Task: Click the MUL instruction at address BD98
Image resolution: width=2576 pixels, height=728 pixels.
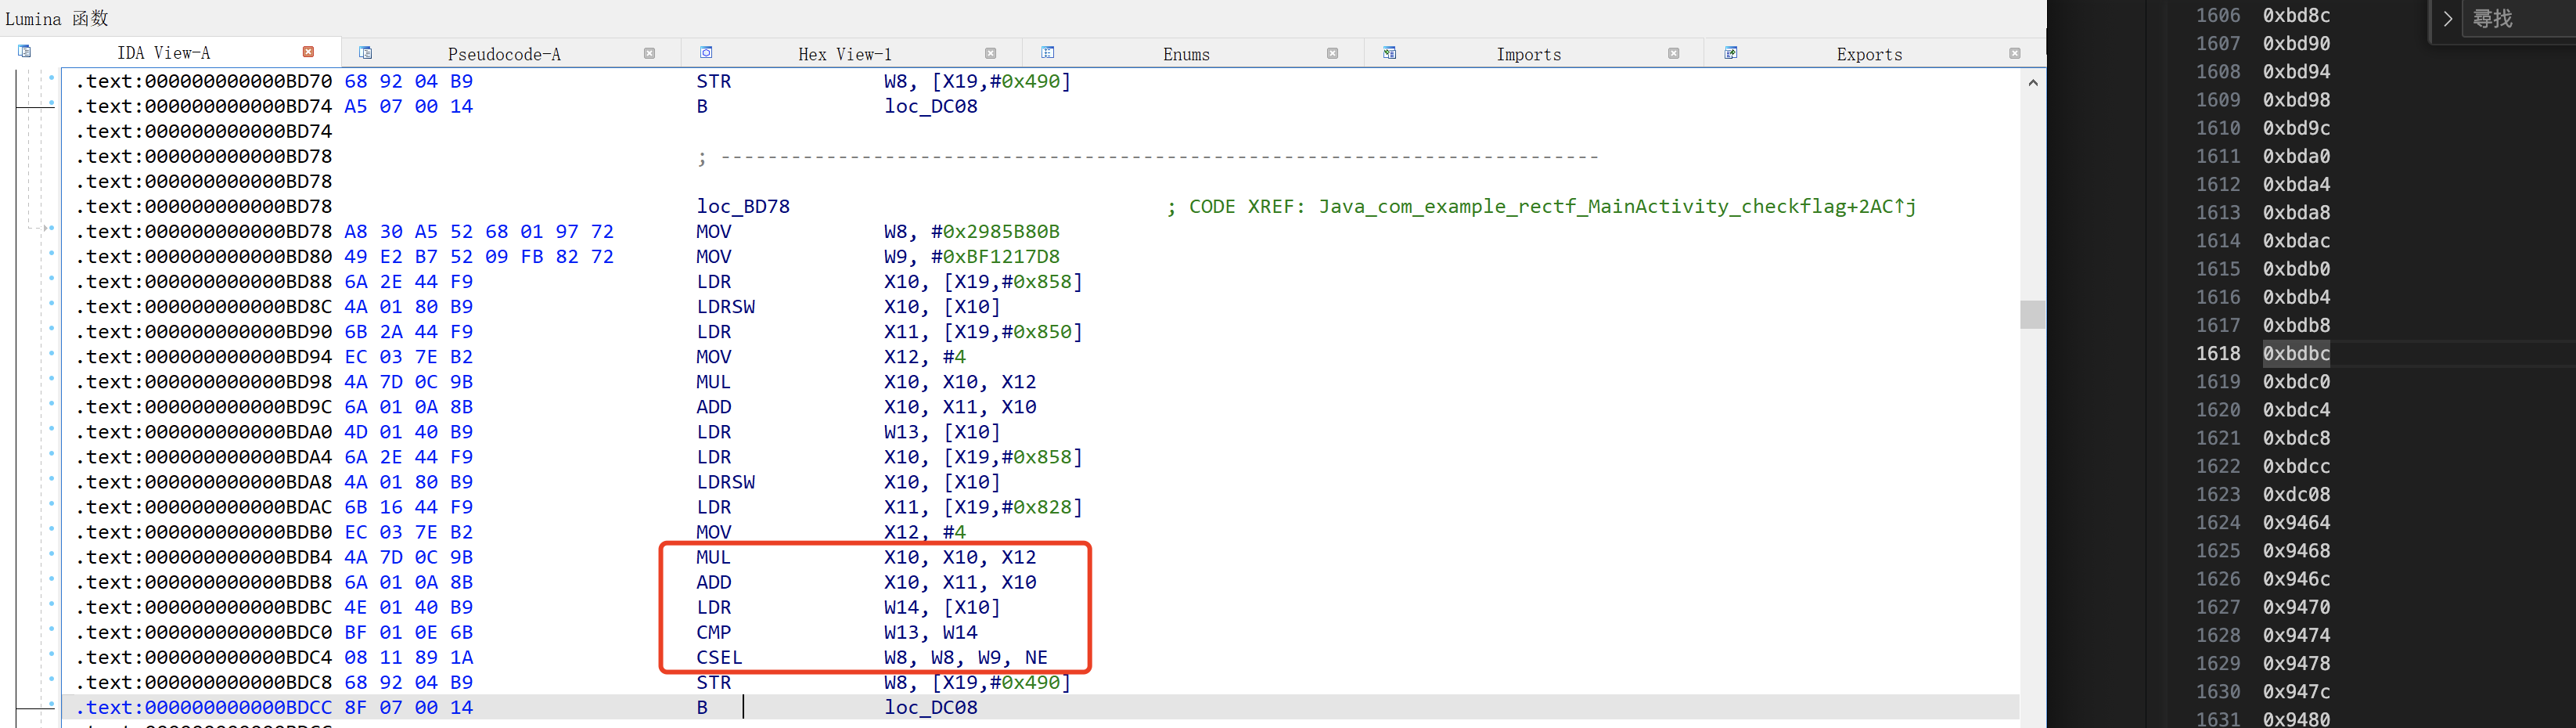Action: [x=713, y=381]
